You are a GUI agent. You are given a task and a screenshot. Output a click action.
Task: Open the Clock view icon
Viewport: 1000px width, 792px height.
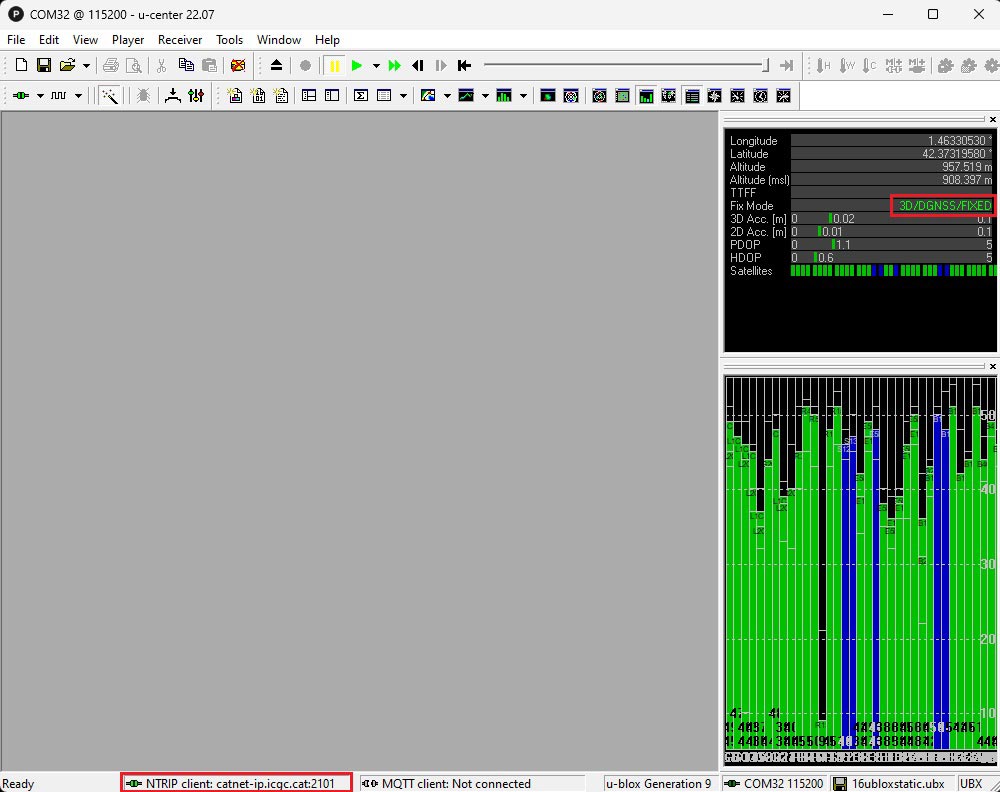(x=761, y=96)
